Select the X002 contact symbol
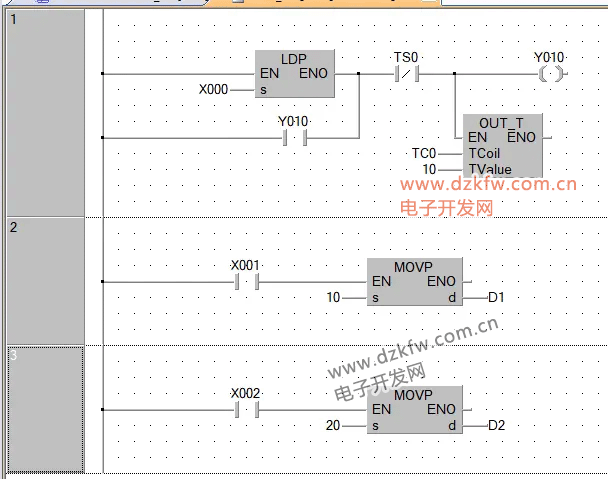The height and width of the screenshot is (479, 608). pos(246,410)
